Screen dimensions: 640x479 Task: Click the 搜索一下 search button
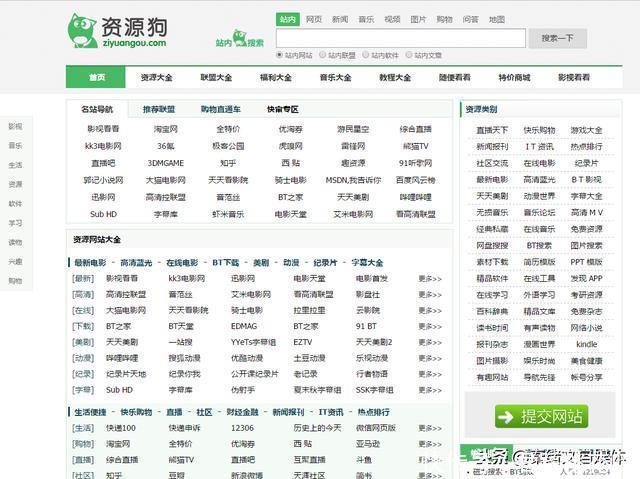(558, 38)
